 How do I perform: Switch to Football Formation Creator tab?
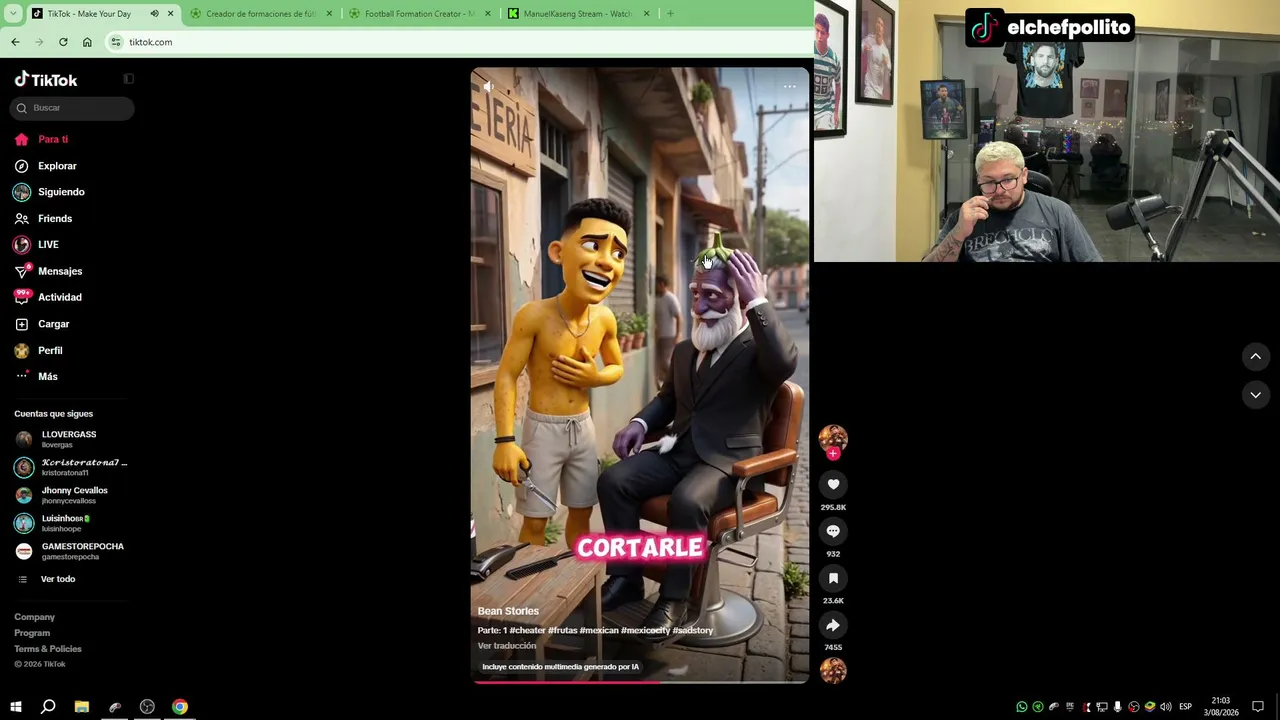419,13
